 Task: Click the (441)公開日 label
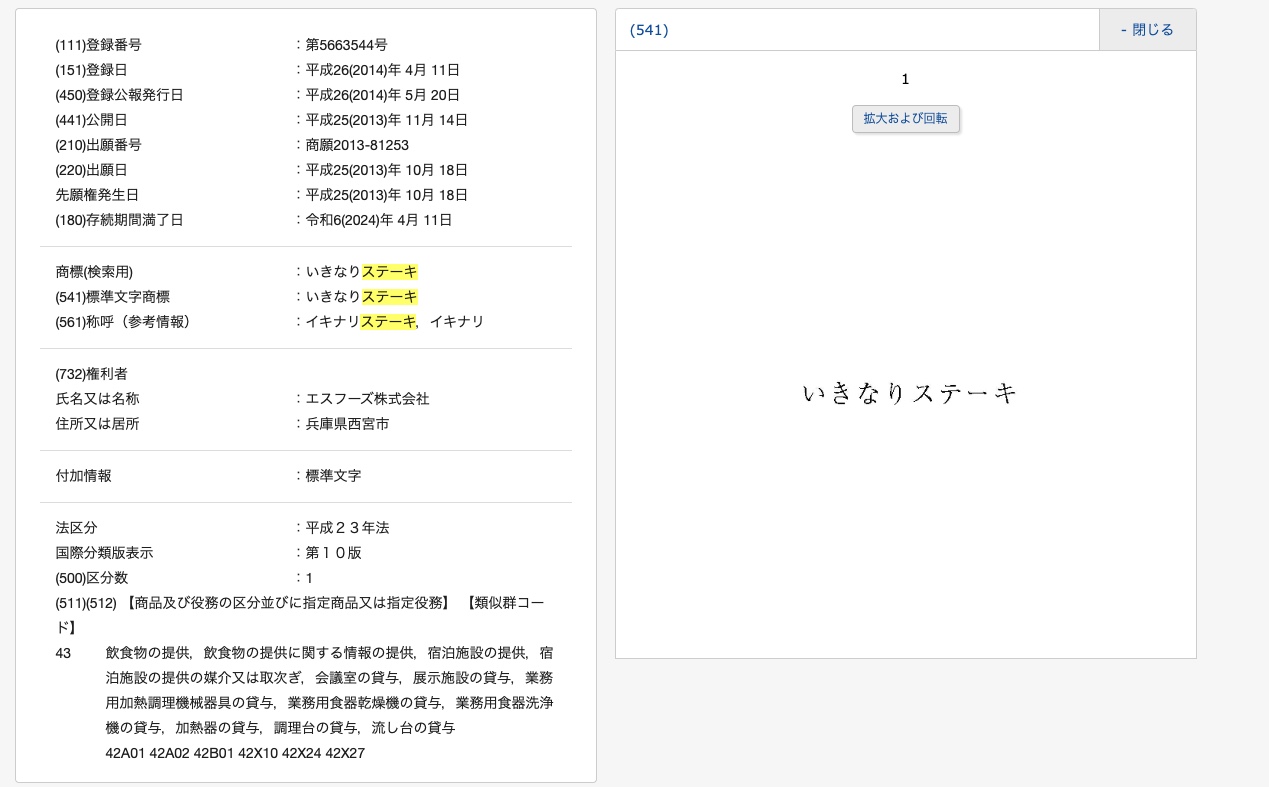(x=91, y=120)
